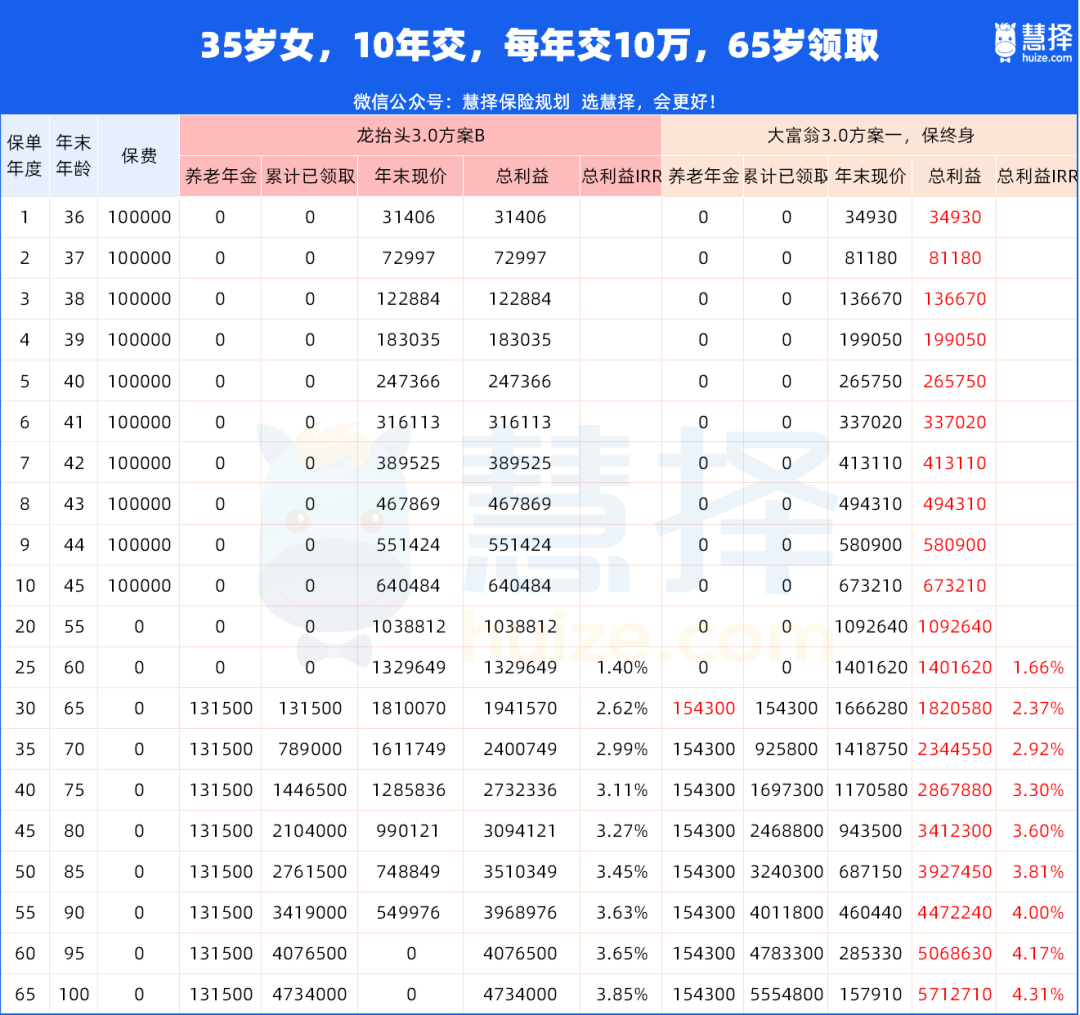Click the 年末年龄 column header
1080x1015 pixels.
point(73,155)
